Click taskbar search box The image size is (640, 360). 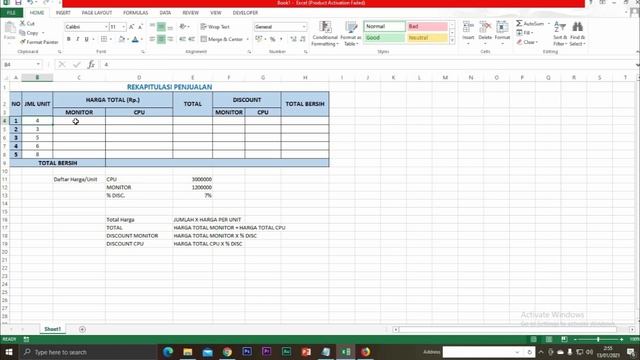(88, 352)
